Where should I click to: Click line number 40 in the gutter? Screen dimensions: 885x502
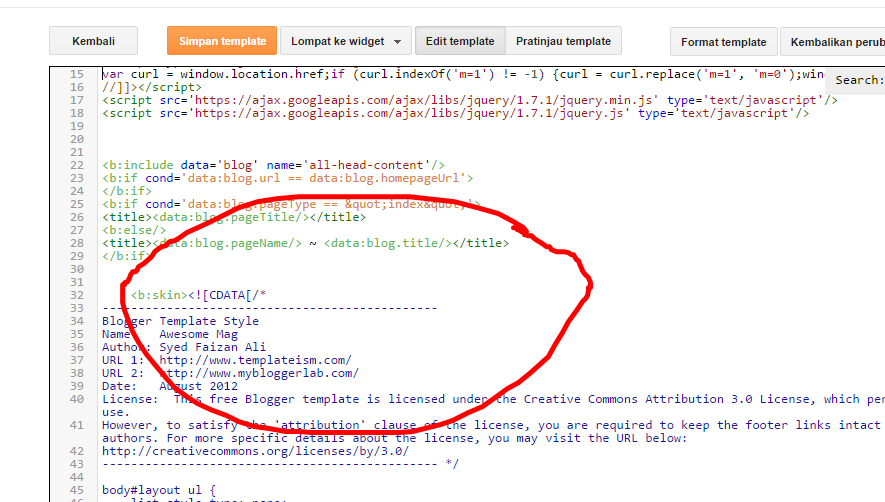click(x=77, y=399)
